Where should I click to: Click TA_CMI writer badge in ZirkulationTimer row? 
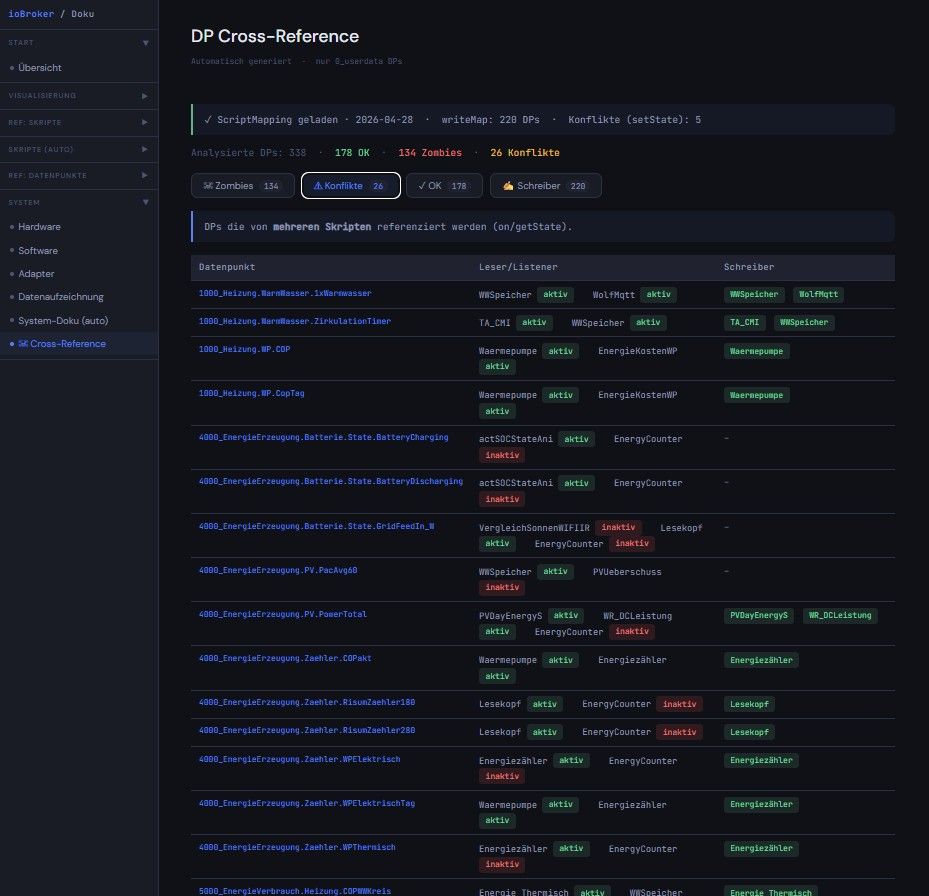pyautogui.click(x=744, y=322)
